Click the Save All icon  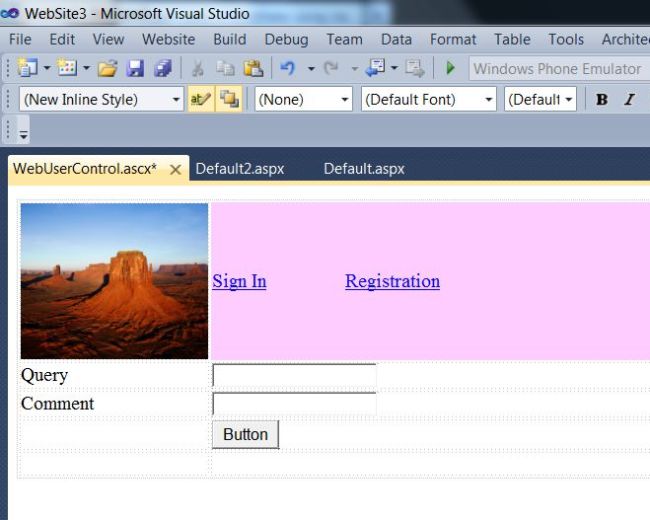pos(163,68)
